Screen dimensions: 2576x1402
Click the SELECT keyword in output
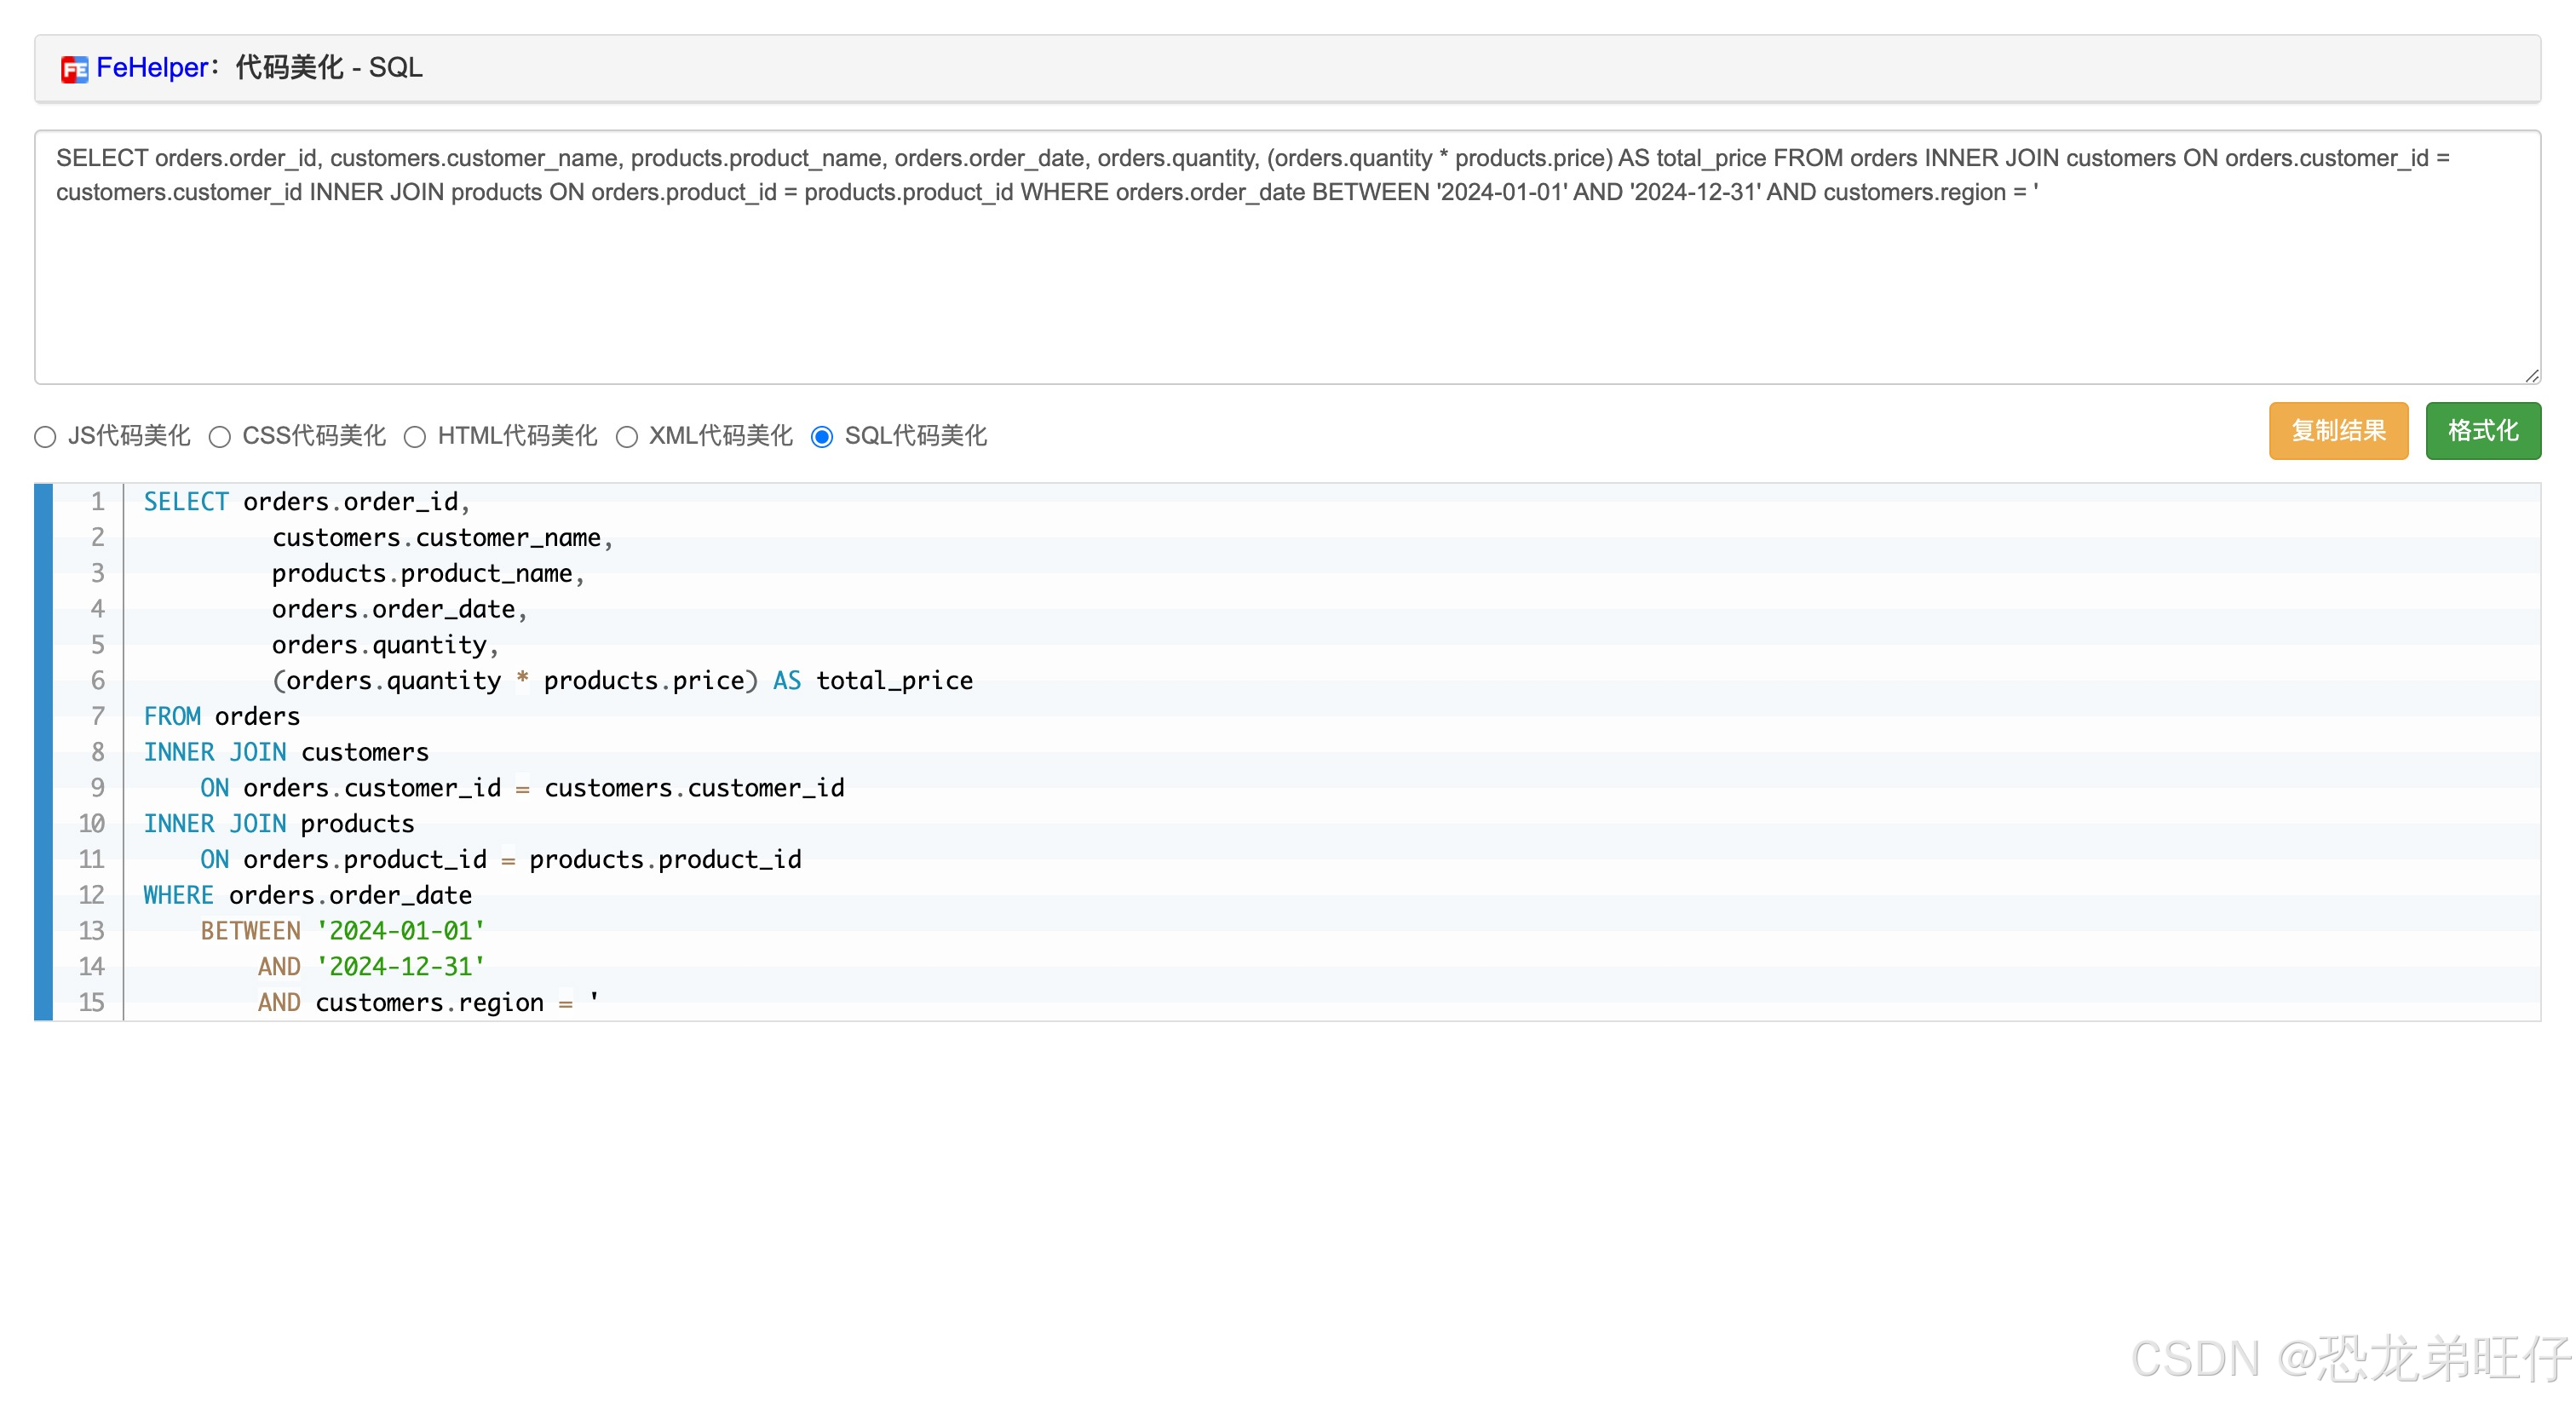click(186, 502)
